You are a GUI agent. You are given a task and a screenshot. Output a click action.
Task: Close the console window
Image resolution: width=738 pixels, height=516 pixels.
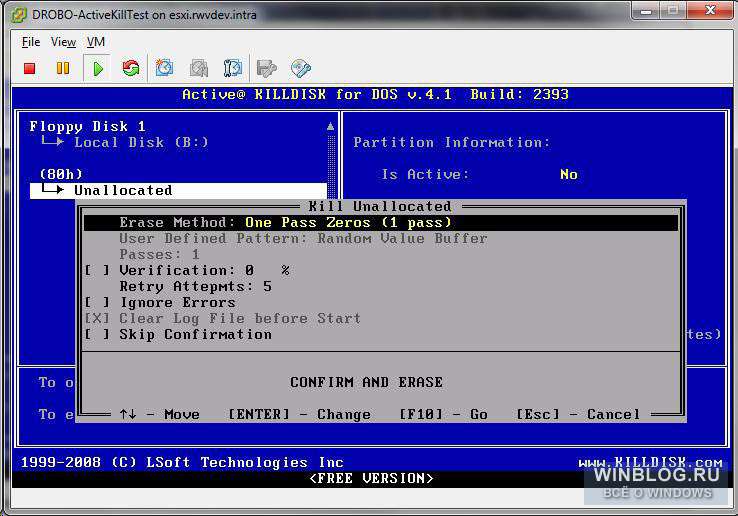coord(709,10)
